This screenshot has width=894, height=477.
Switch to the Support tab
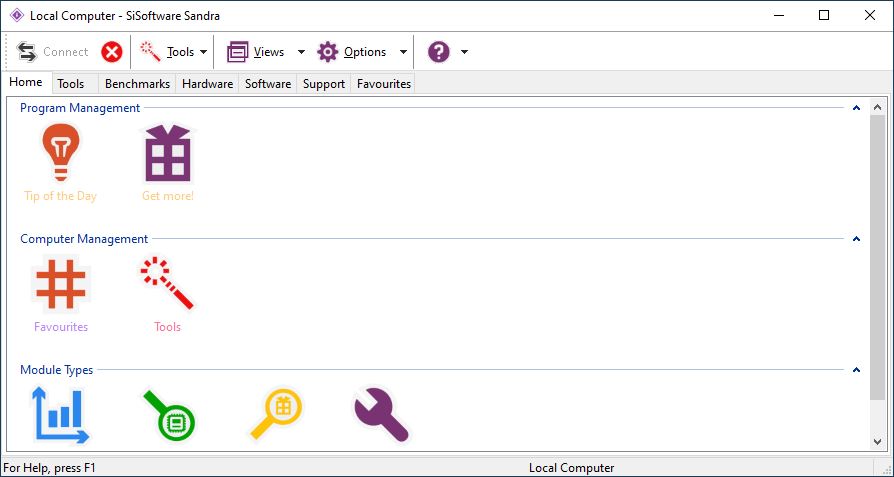[x=324, y=84]
